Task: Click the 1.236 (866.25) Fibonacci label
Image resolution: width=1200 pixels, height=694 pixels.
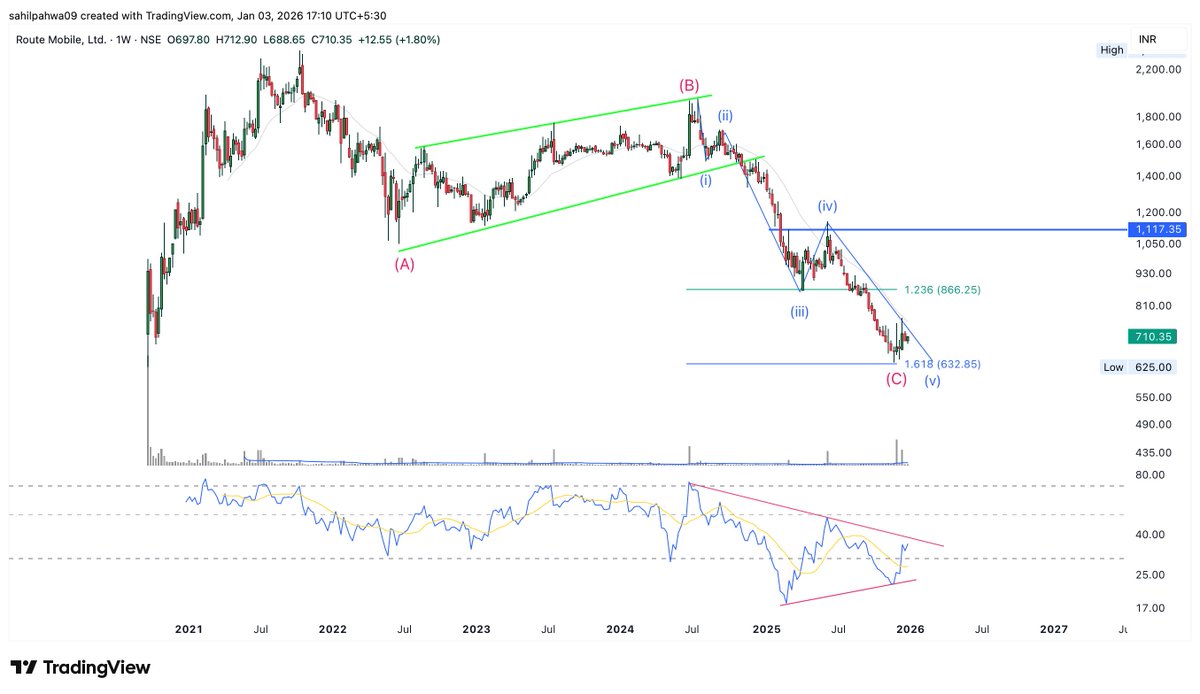Action: coord(942,290)
